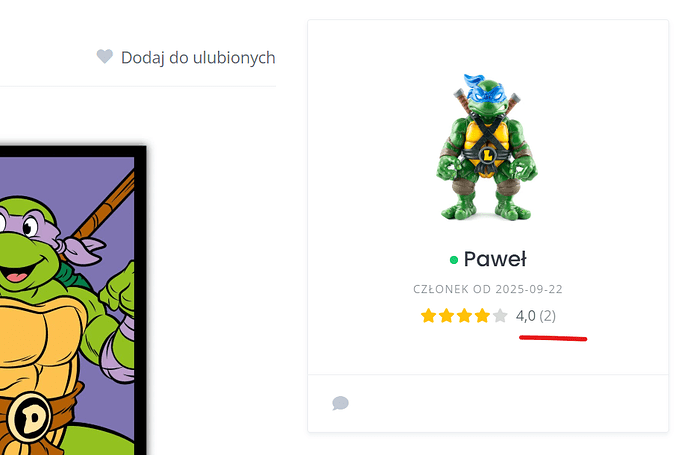Click the 'L' emblem on Leonardo's belt
The width and height of the screenshot is (690, 455).
487,155
